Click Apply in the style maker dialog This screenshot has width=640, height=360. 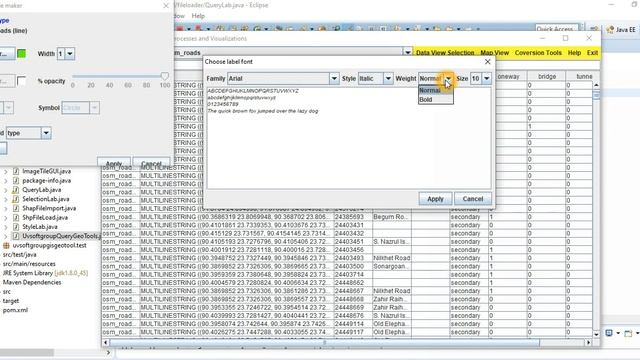click(x=113, y=162)
